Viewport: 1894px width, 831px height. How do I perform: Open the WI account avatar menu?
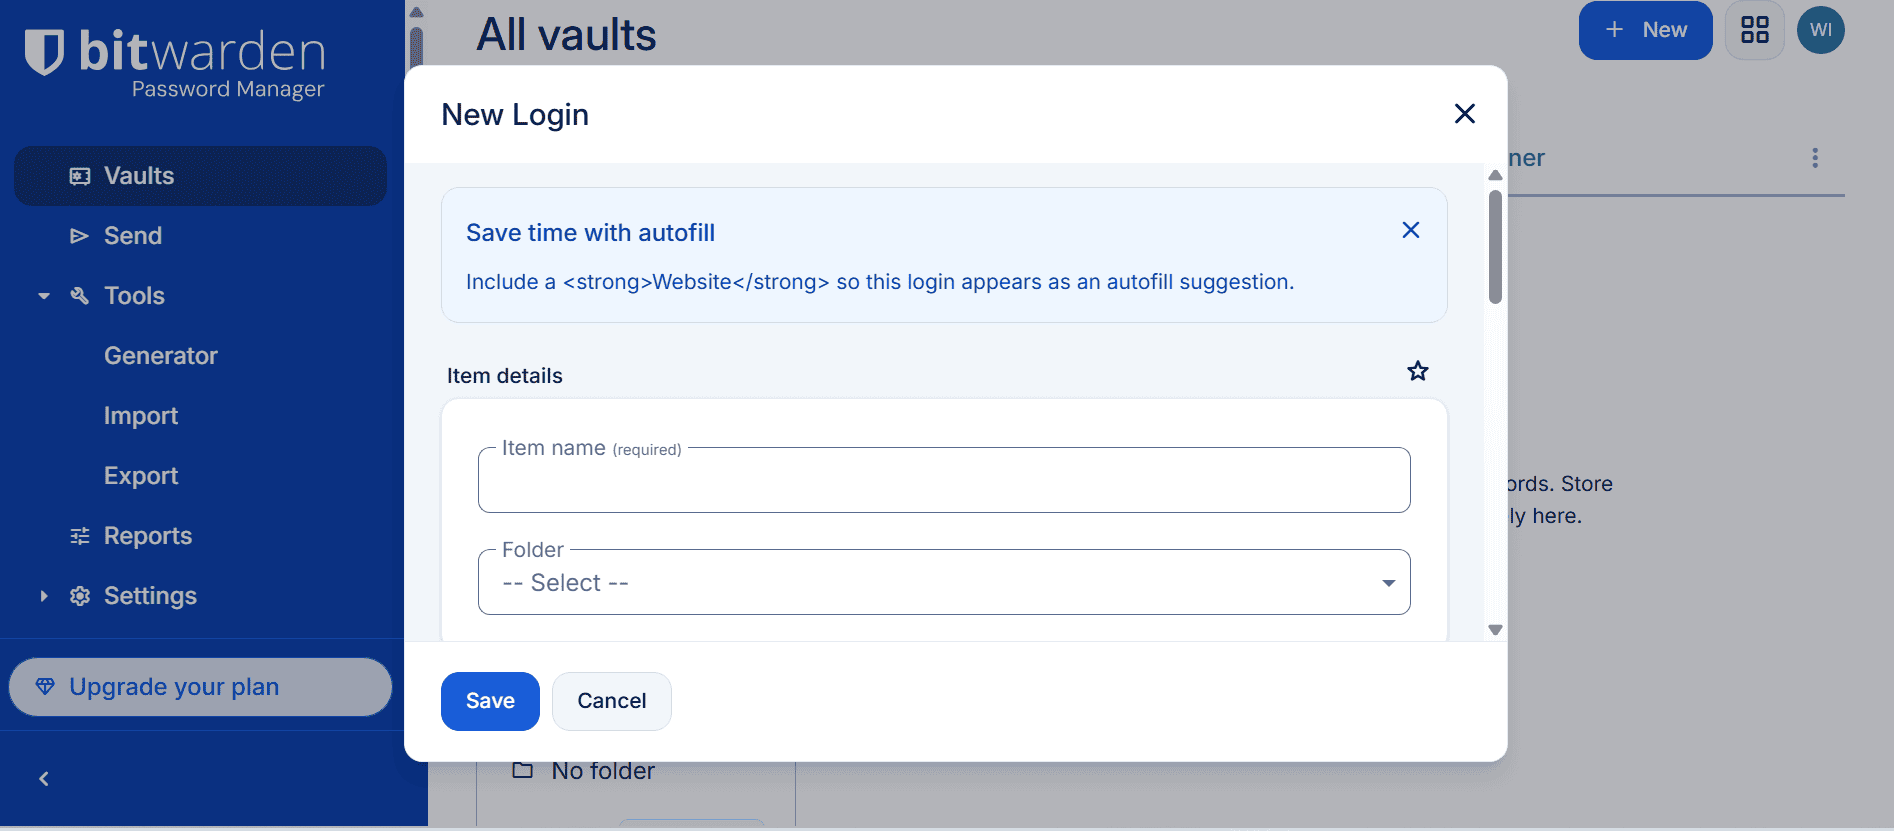1821,30
